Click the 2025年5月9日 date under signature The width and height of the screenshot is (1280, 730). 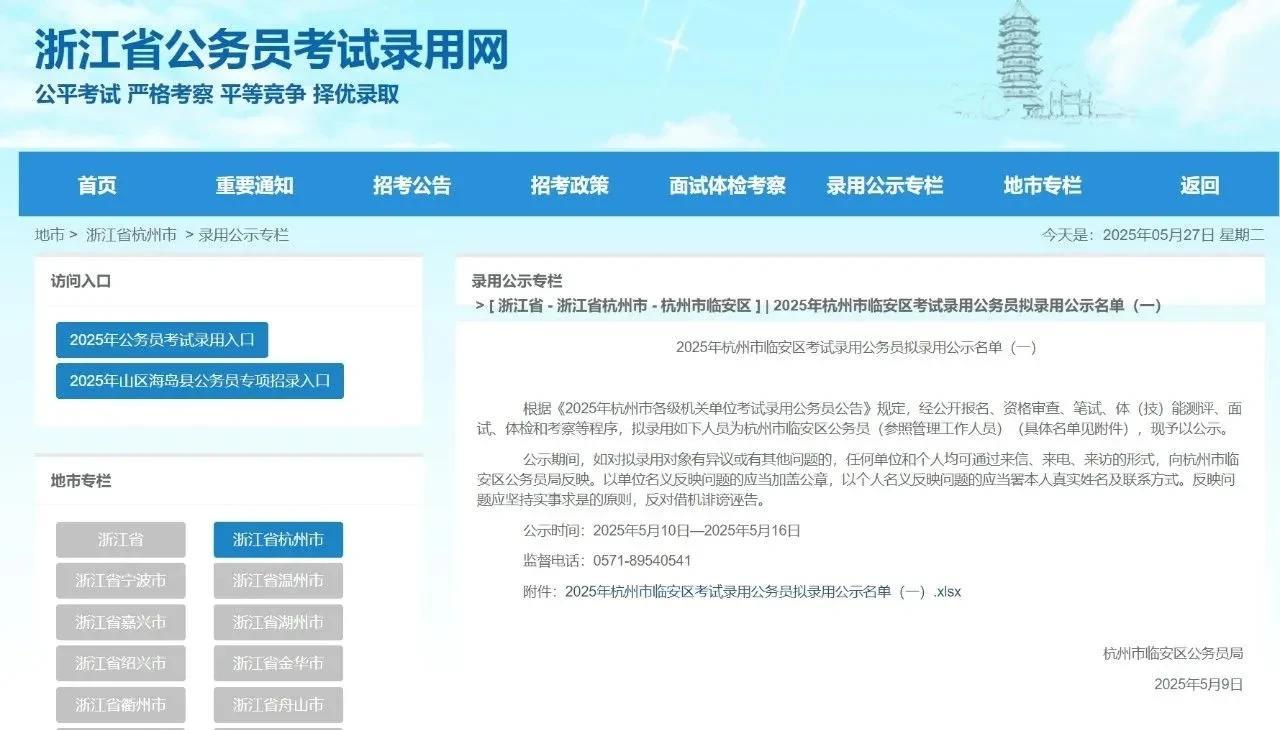tap(1198, 685)
